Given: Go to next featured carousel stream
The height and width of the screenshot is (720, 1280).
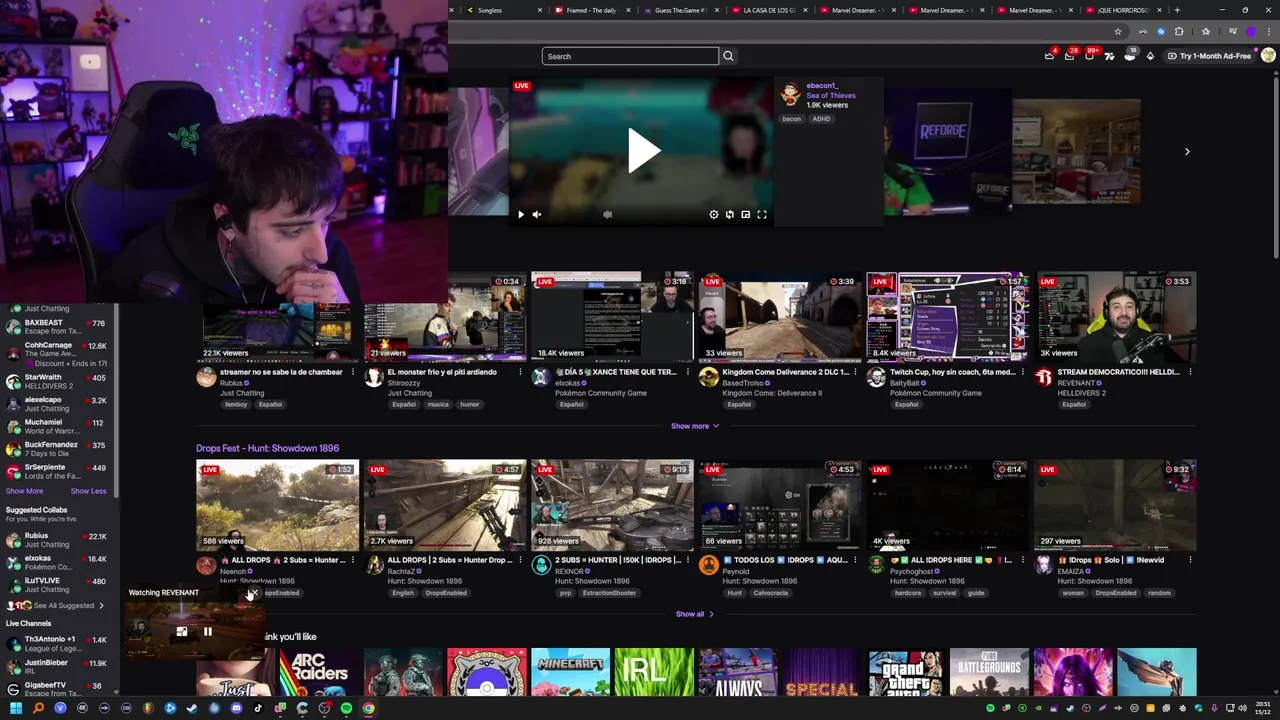Looking at the screenshot, I should point(1187,152).
